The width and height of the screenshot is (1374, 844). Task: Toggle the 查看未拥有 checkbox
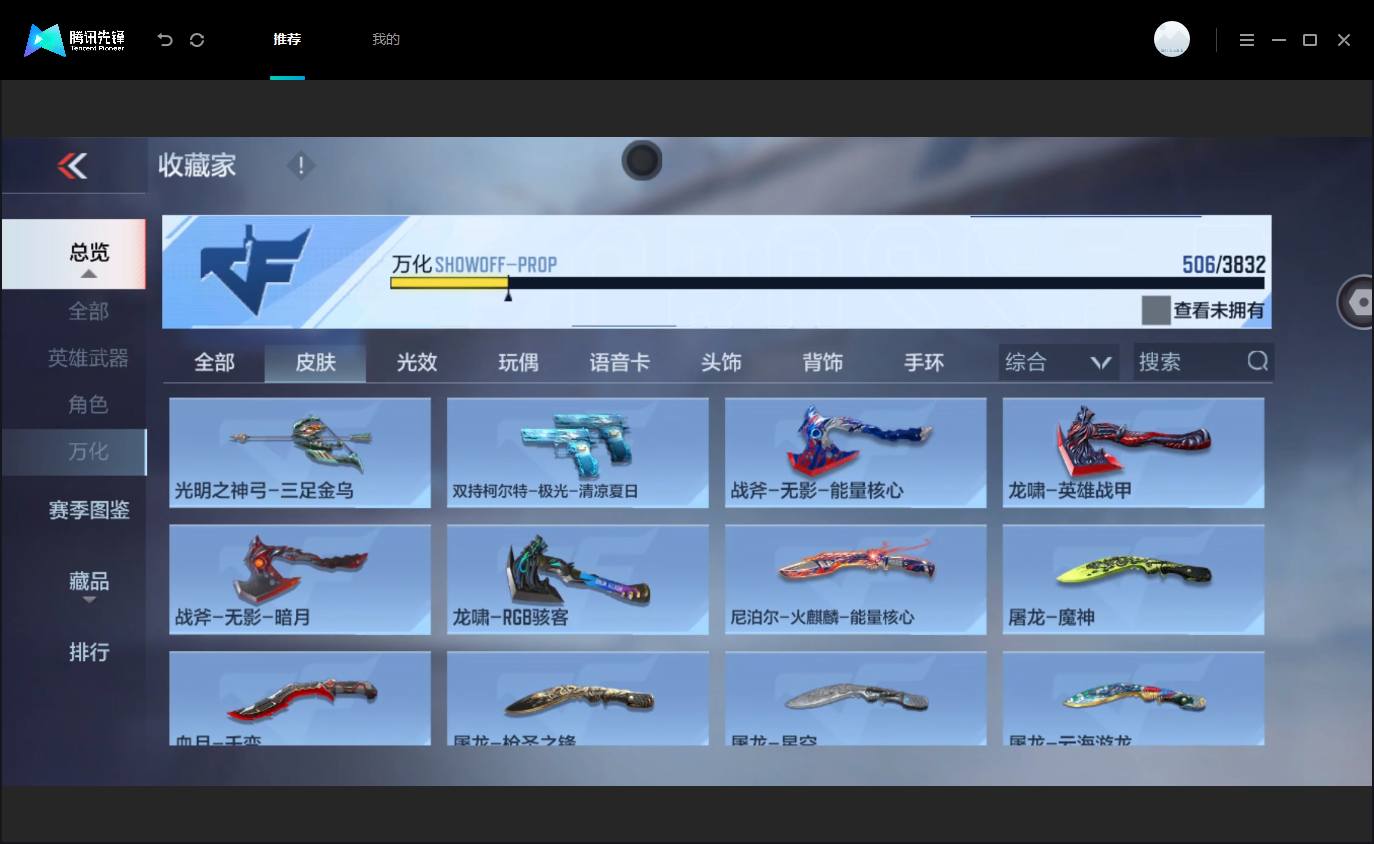point(1156,310)
